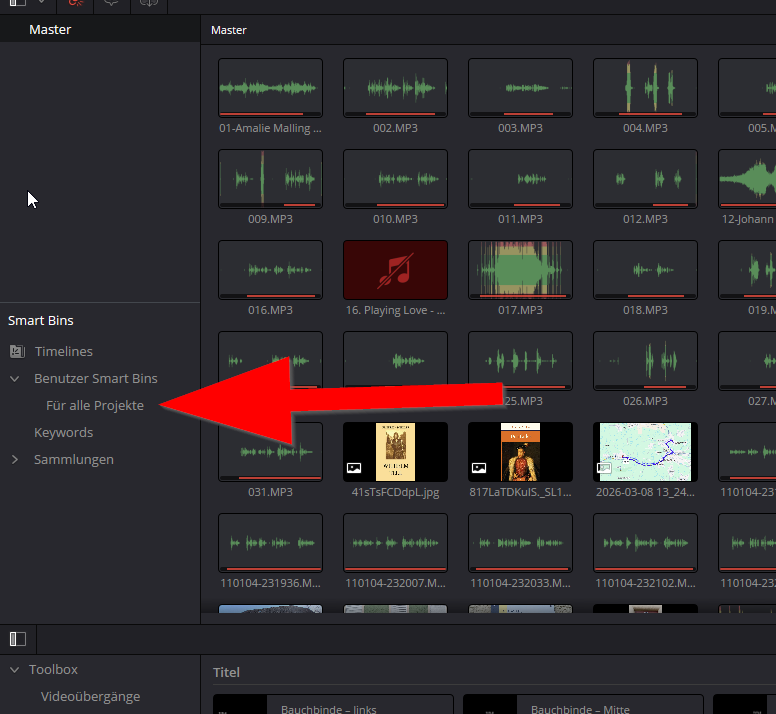Viewport: 776px width, 714px height.
Task: Select the Bauchbinde – Mitte title
Action: pyautogui.click(x=582, y=706)
